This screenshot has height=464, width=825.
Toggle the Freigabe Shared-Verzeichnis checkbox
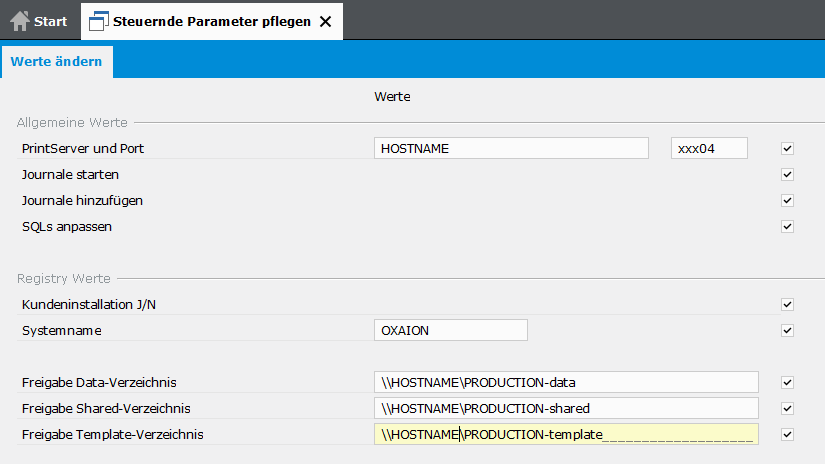coord(788,408)
